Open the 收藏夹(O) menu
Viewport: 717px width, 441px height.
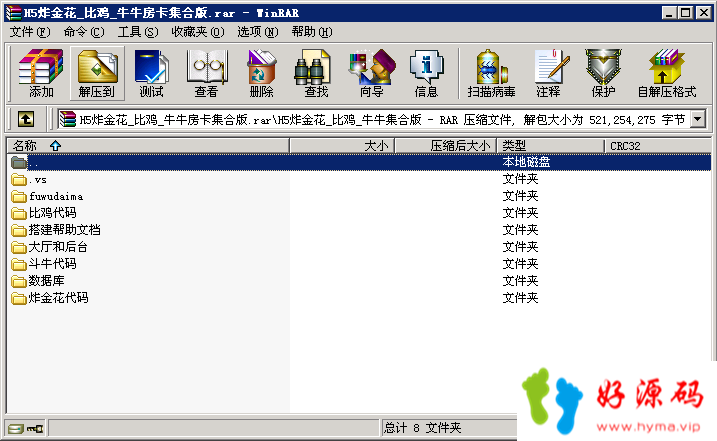click(198, 32)
